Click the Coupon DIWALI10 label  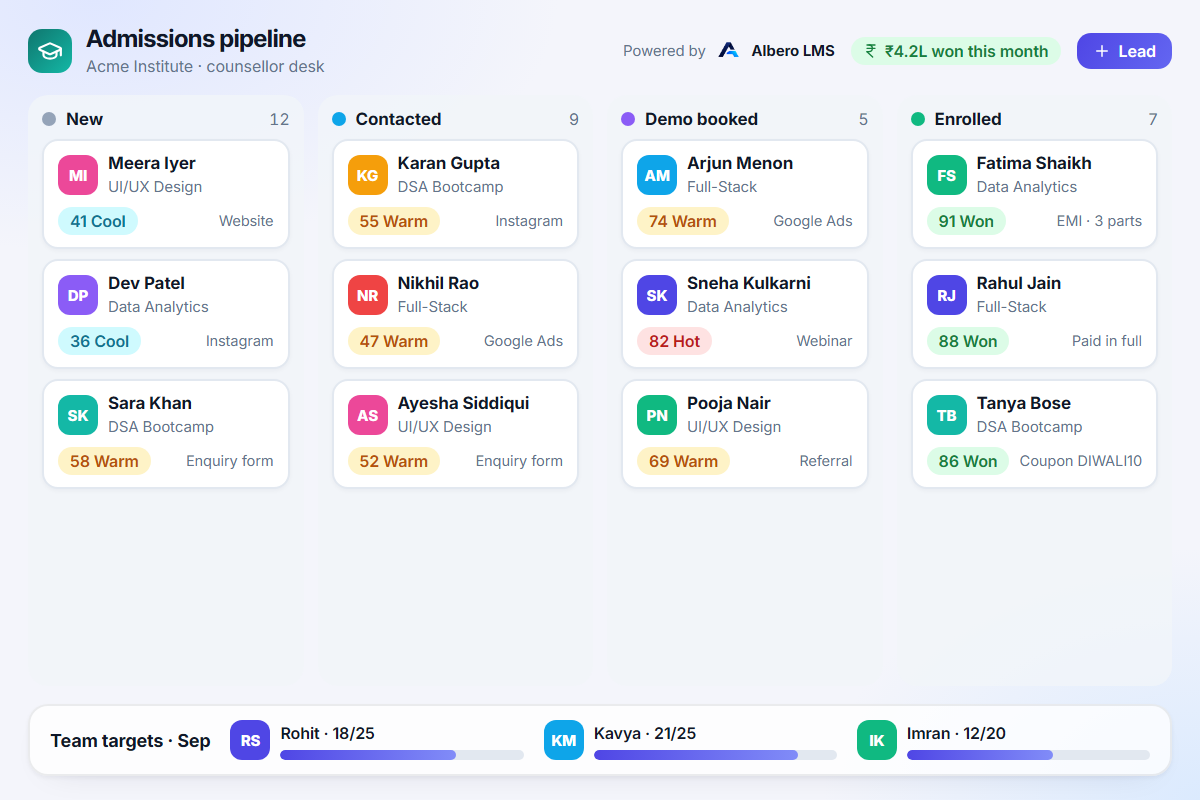[1081, 461]
